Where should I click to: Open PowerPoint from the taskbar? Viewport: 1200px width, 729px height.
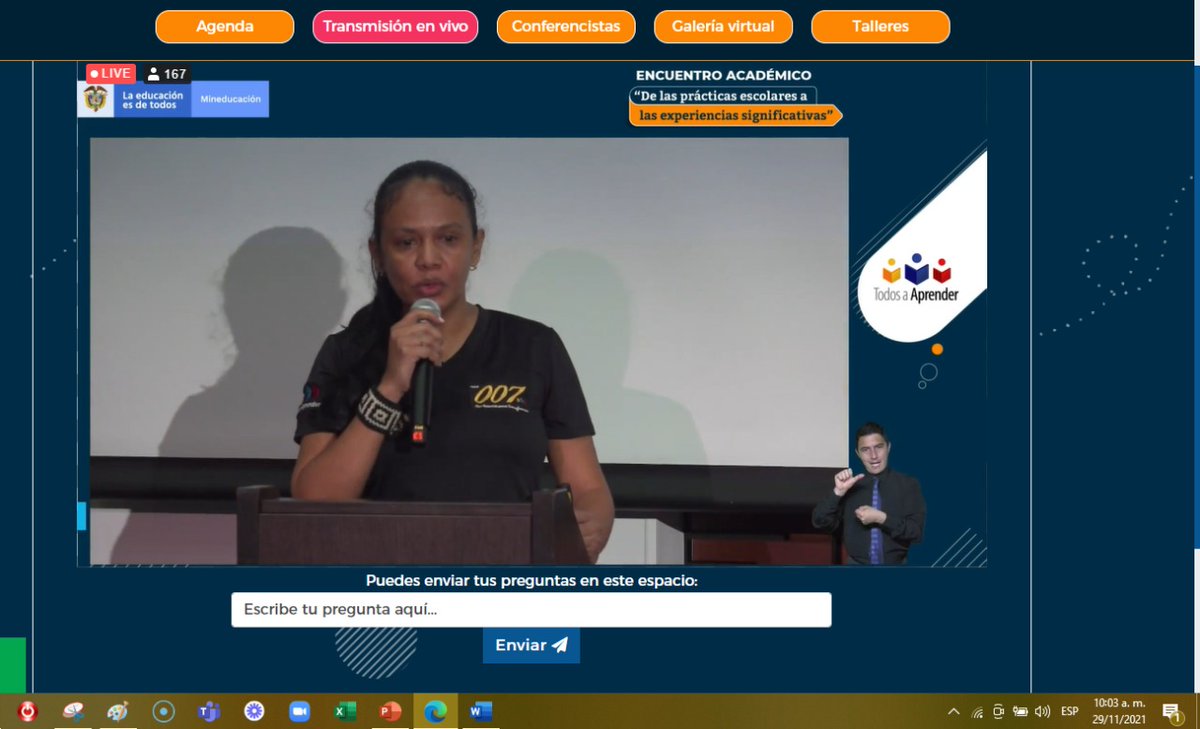click(x=390, y=711)
